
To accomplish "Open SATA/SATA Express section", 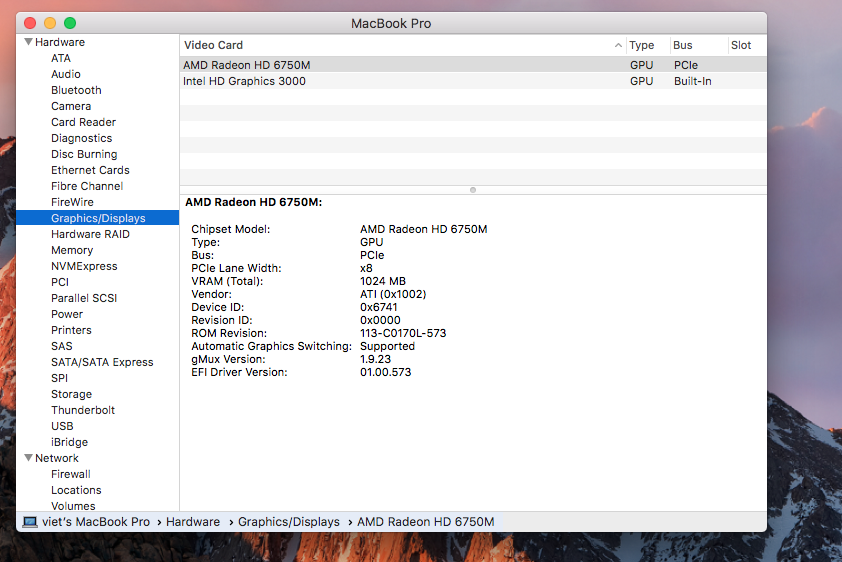I will point(102,362).
